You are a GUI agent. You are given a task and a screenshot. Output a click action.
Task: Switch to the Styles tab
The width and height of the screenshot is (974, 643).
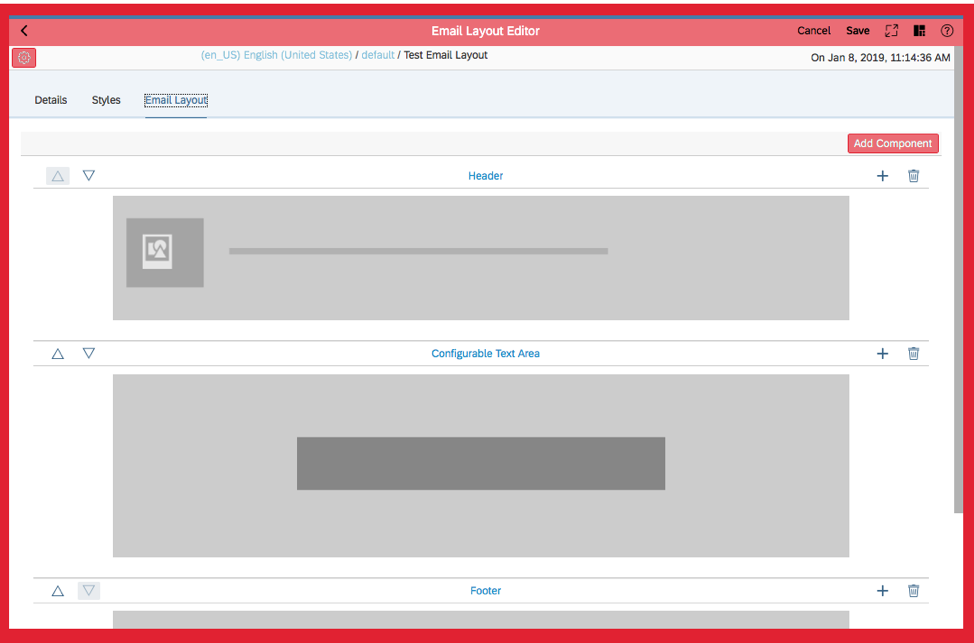106,100
